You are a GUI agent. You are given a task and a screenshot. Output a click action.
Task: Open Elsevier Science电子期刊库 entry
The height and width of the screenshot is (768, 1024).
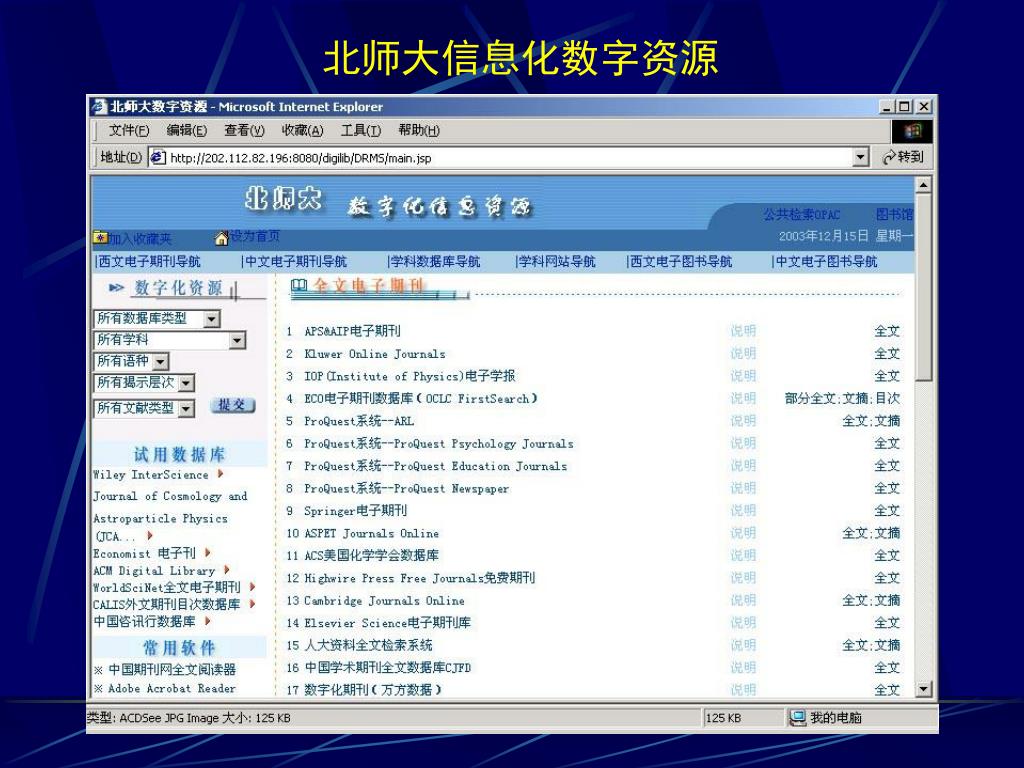[x=387, y=623]
